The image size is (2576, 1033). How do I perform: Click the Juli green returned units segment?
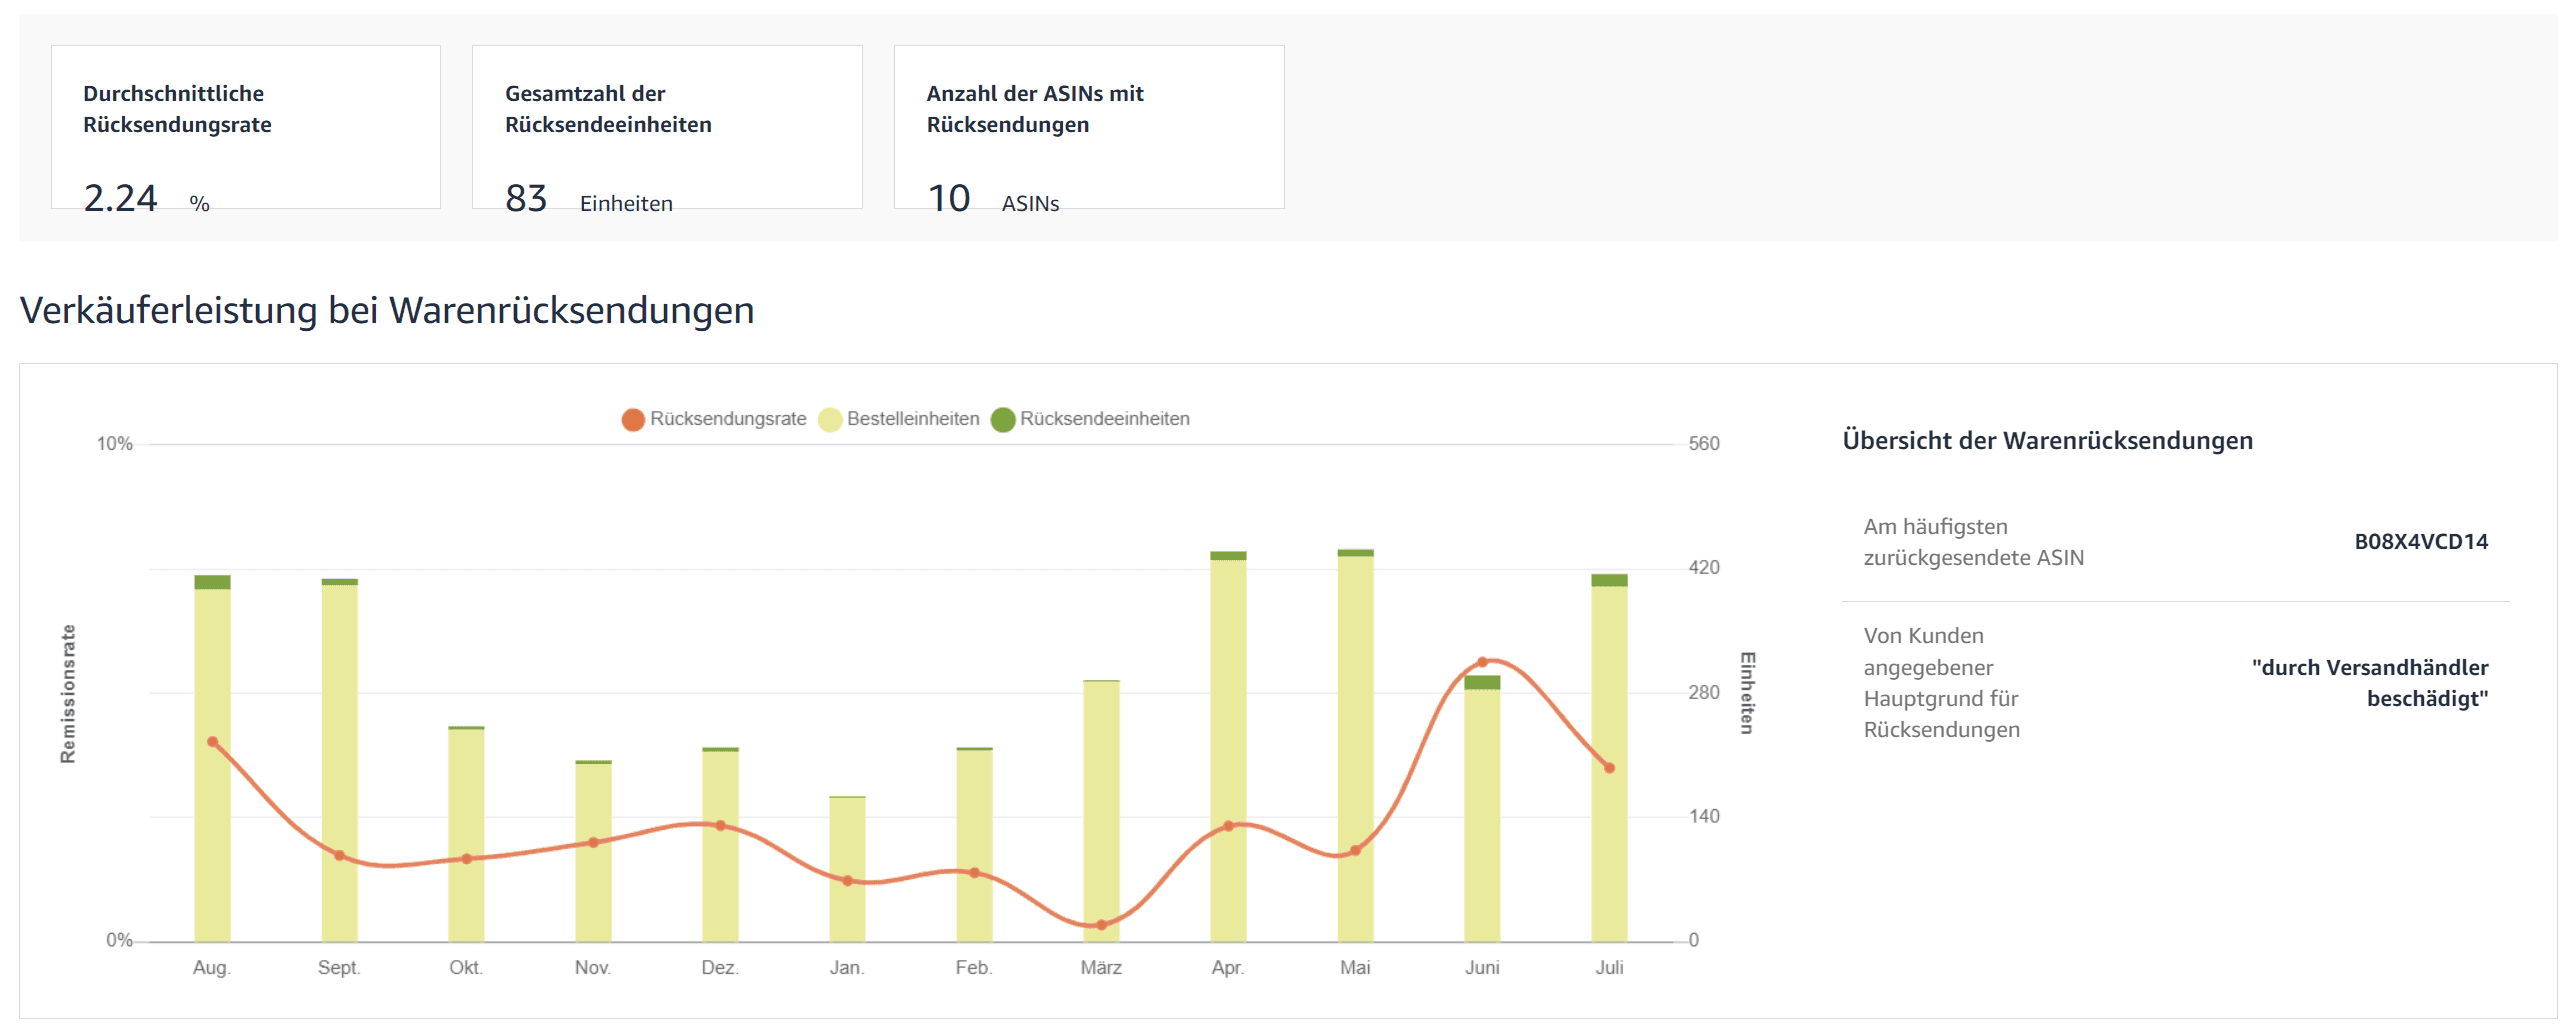1609,580
